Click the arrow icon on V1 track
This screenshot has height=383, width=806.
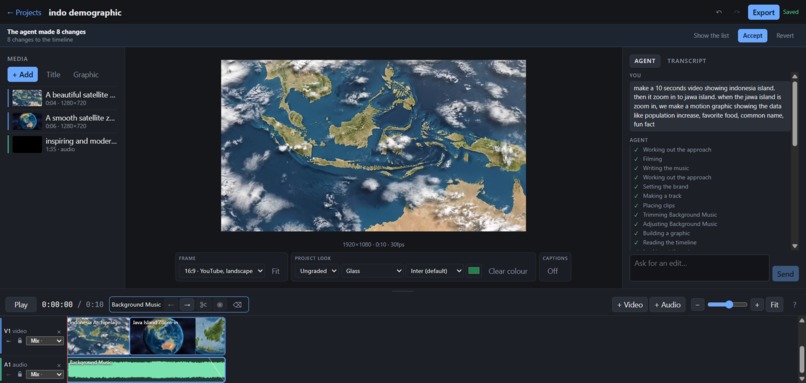tap(9, 341)
